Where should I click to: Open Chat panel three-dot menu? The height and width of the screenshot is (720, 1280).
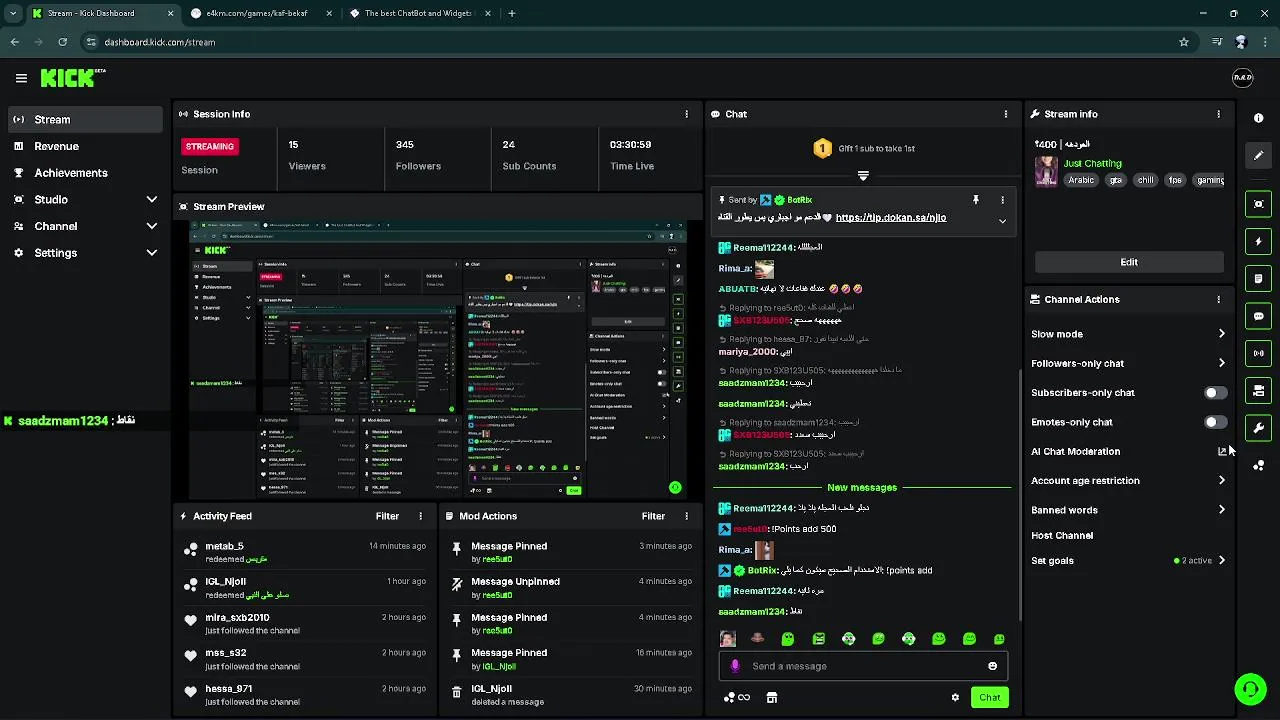1005,114
